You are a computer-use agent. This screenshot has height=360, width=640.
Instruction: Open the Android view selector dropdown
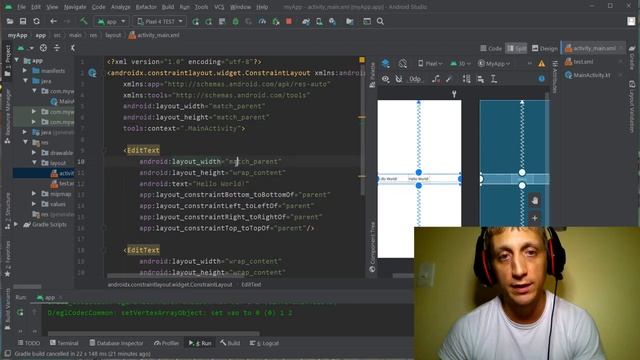click(25, 48)
